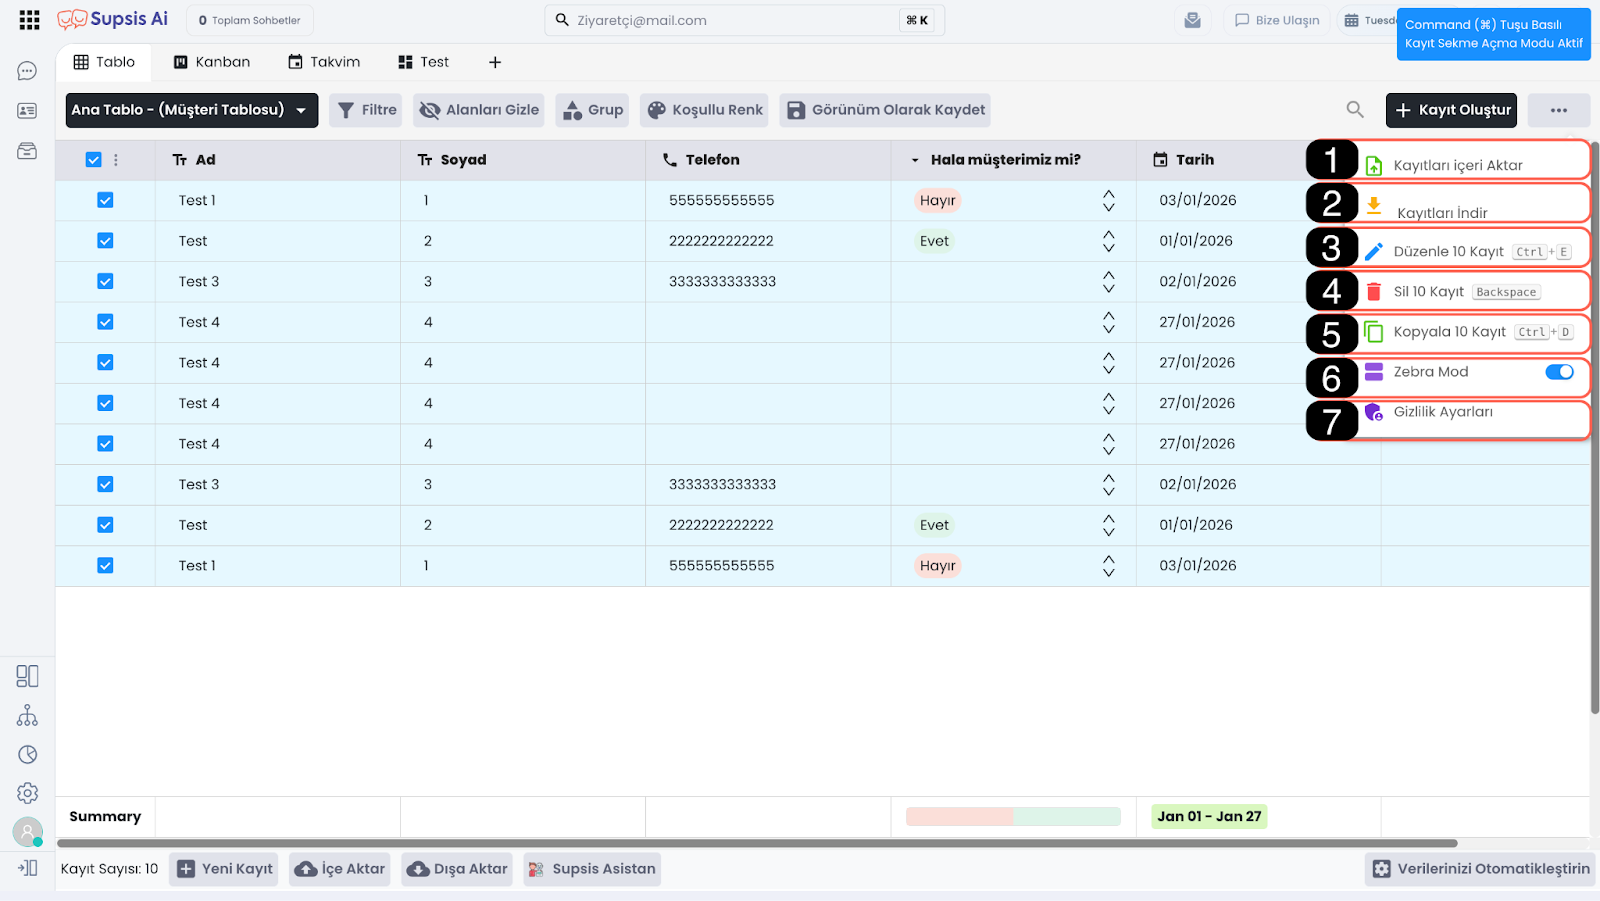Expand the sidebar with arrow icon
Image resolution: width=1600 pixels, height=901 pixels.
click(27, 868)
